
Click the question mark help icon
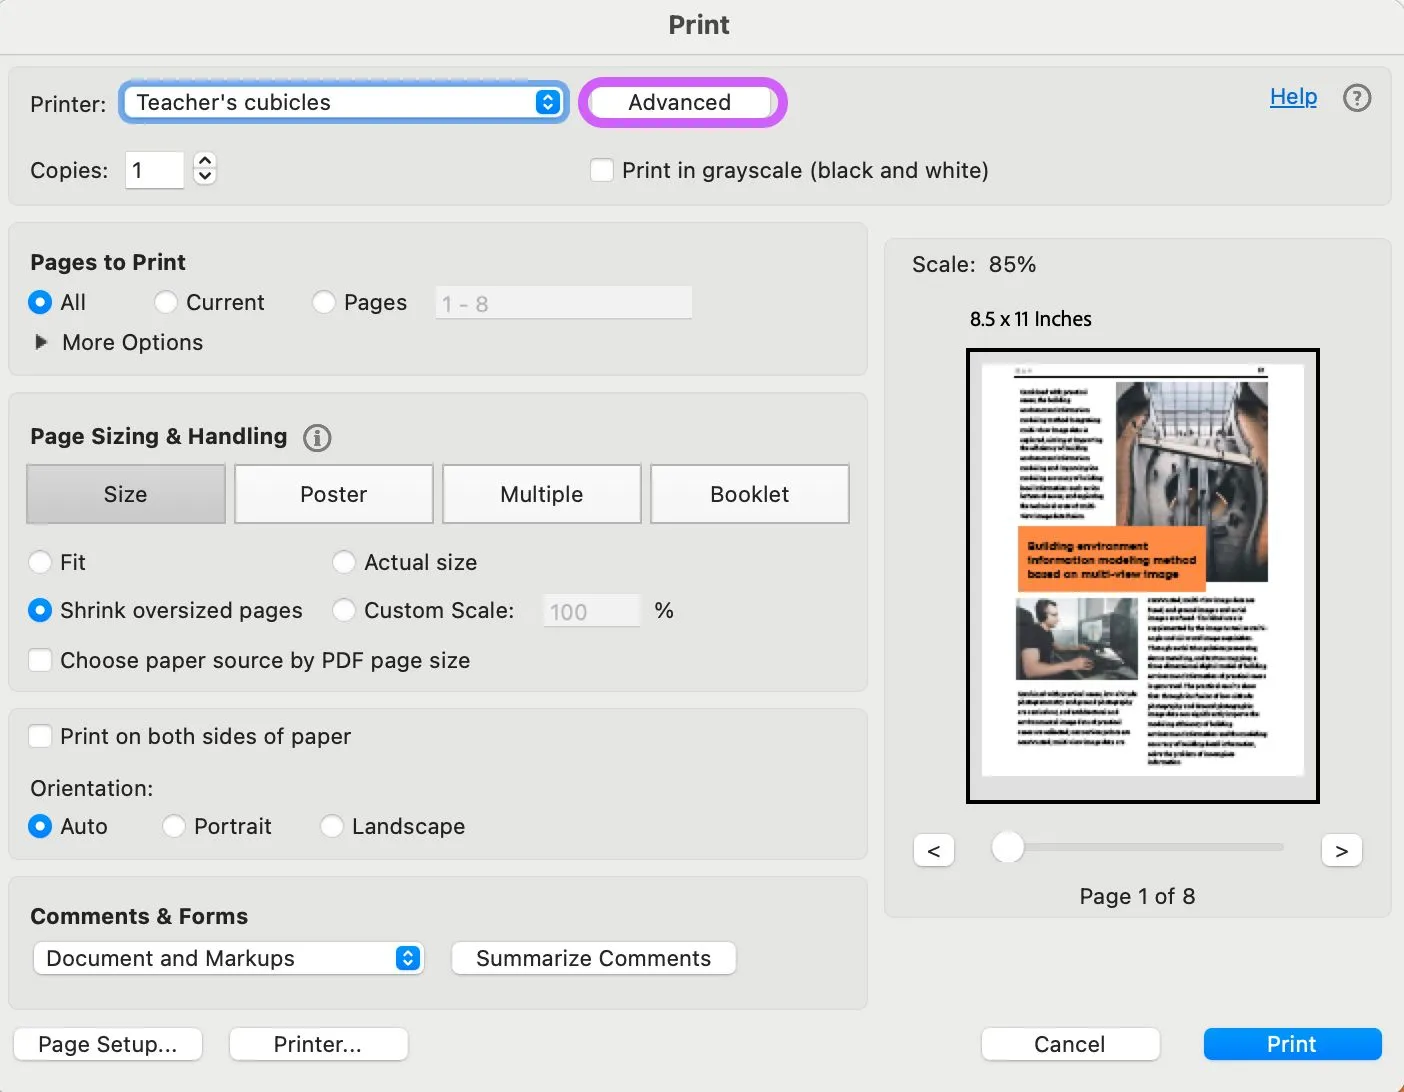point(1357,97)
